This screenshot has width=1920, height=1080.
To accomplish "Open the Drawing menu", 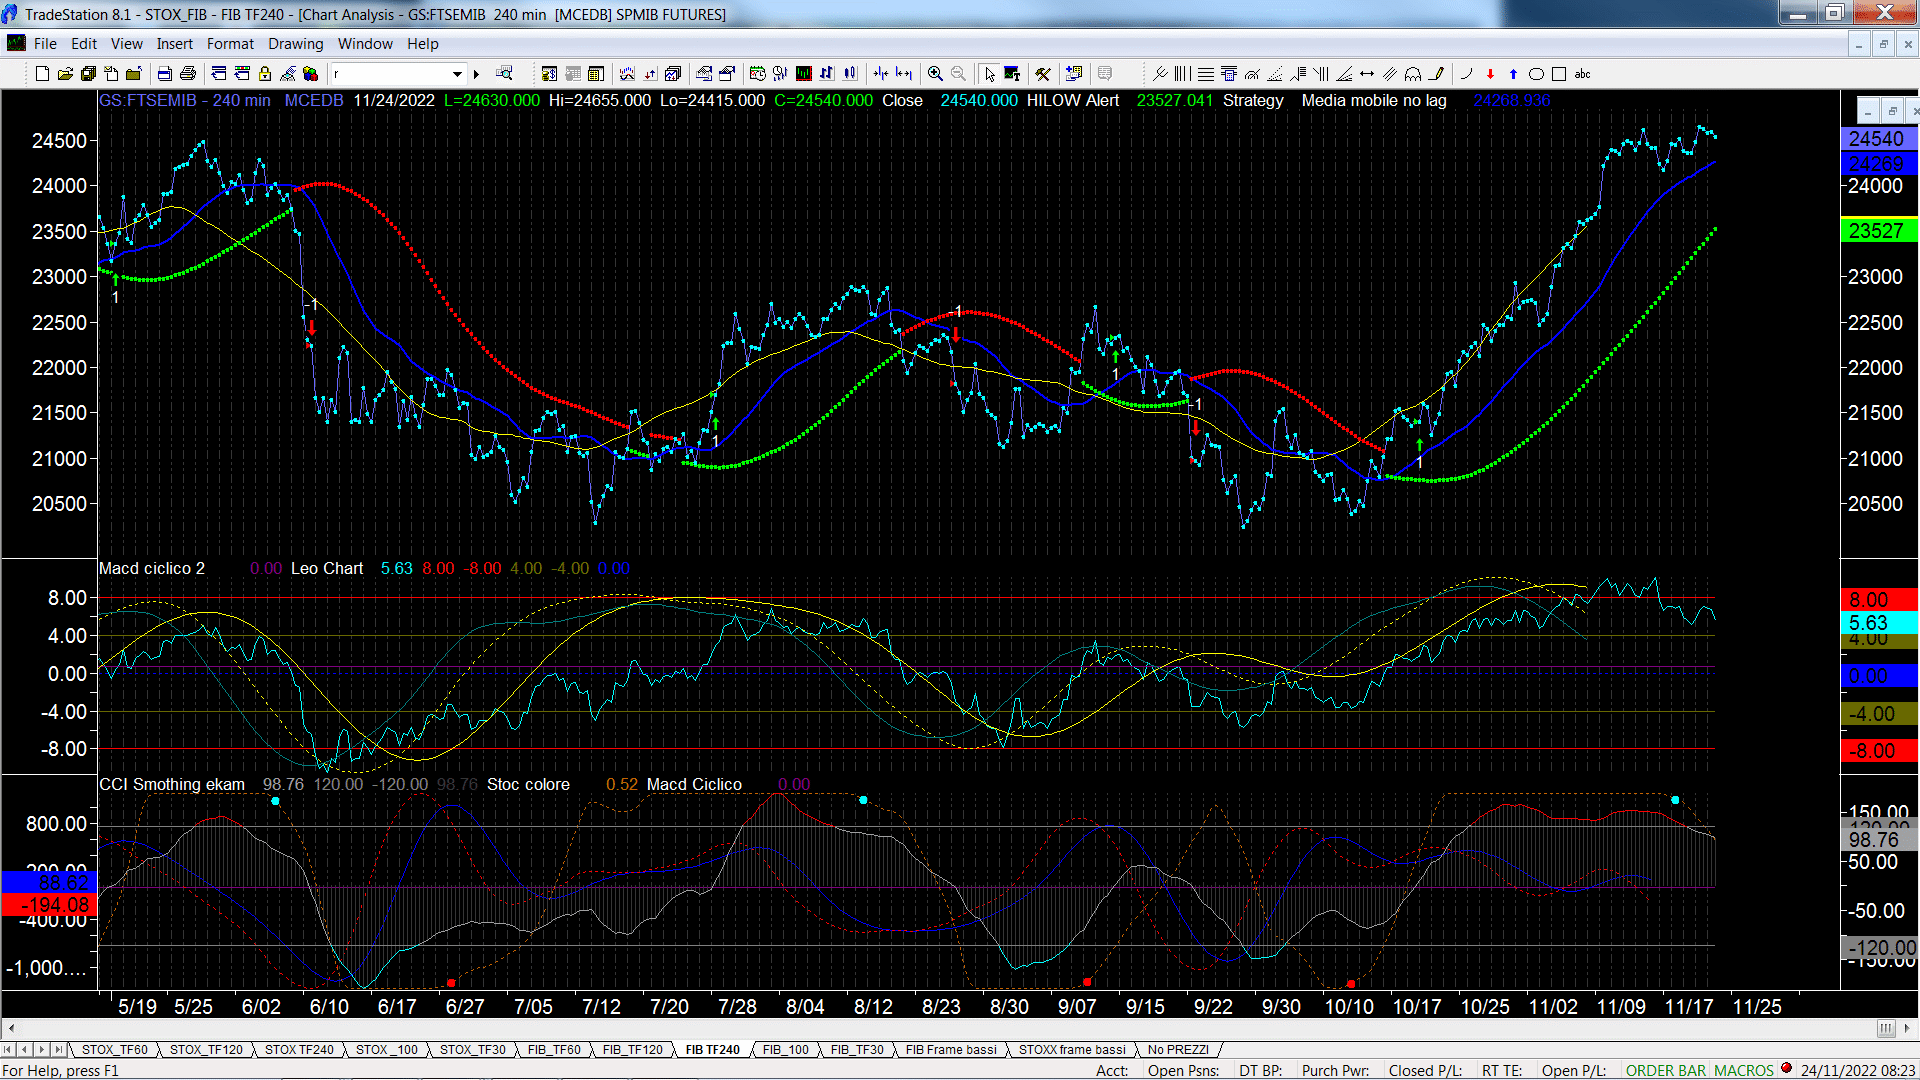I will coord(295,44).
